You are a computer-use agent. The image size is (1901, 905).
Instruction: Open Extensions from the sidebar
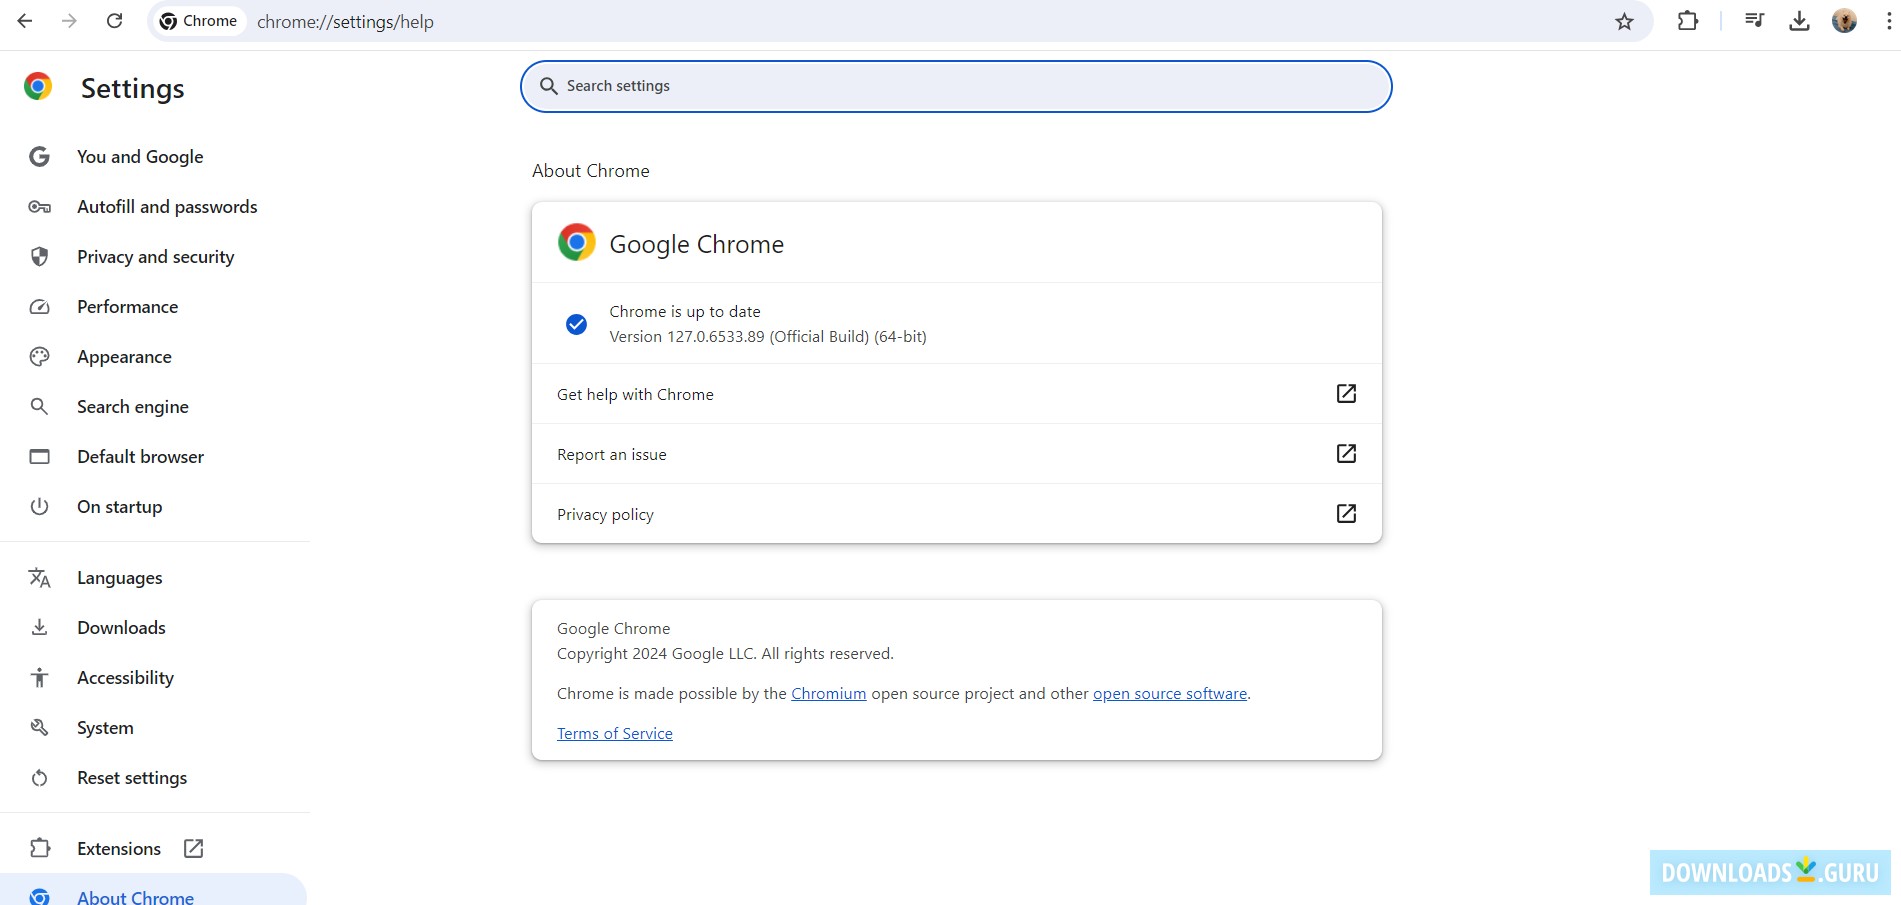(119, 849)
